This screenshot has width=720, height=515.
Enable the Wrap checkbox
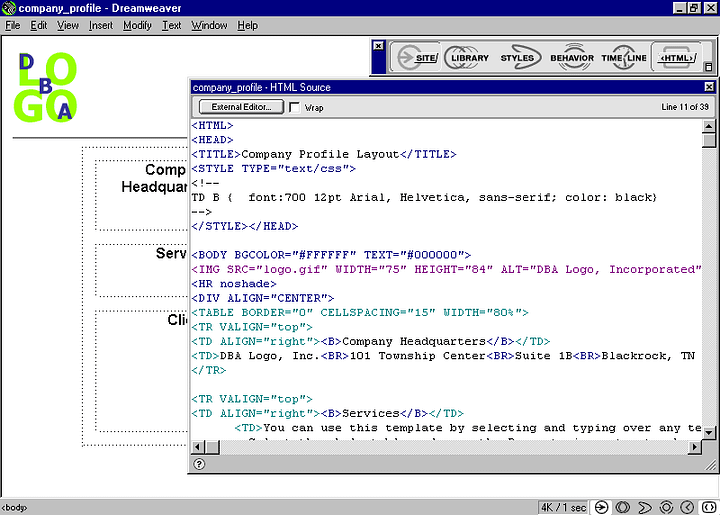pyautogui.click(x=294, y=107)
